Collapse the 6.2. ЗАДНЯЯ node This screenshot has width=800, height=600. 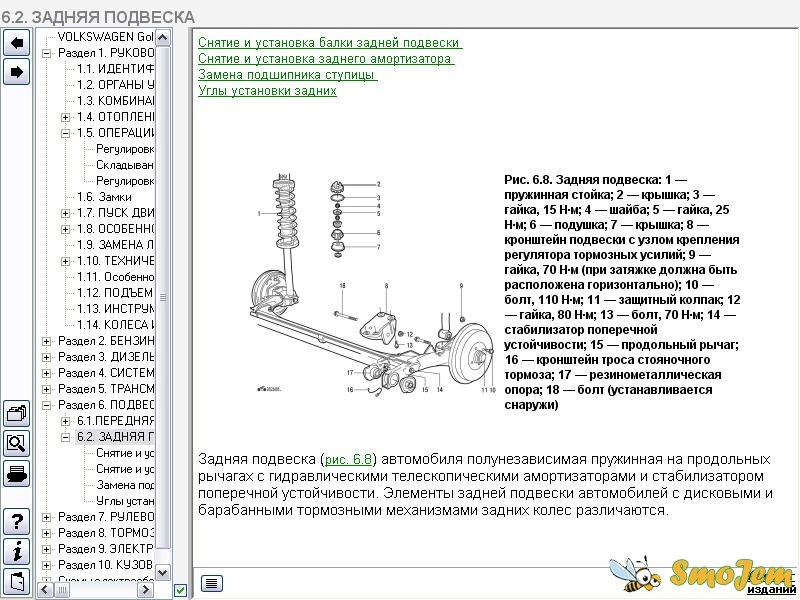pos(65,437)
